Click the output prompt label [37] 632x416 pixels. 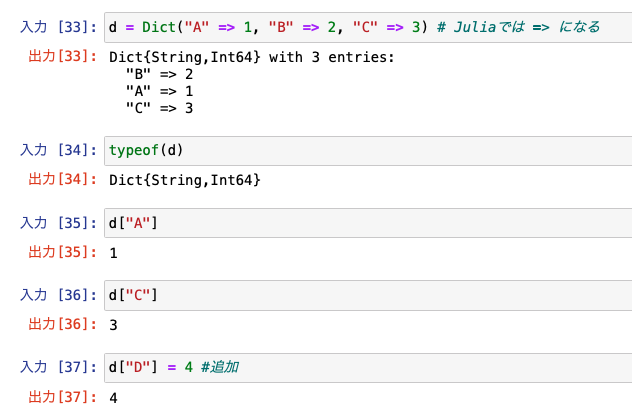[x=63, y=397]
